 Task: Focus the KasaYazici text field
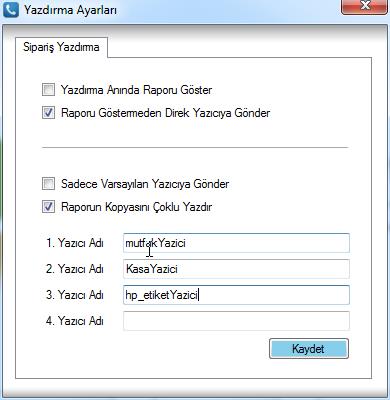(236, 269)
